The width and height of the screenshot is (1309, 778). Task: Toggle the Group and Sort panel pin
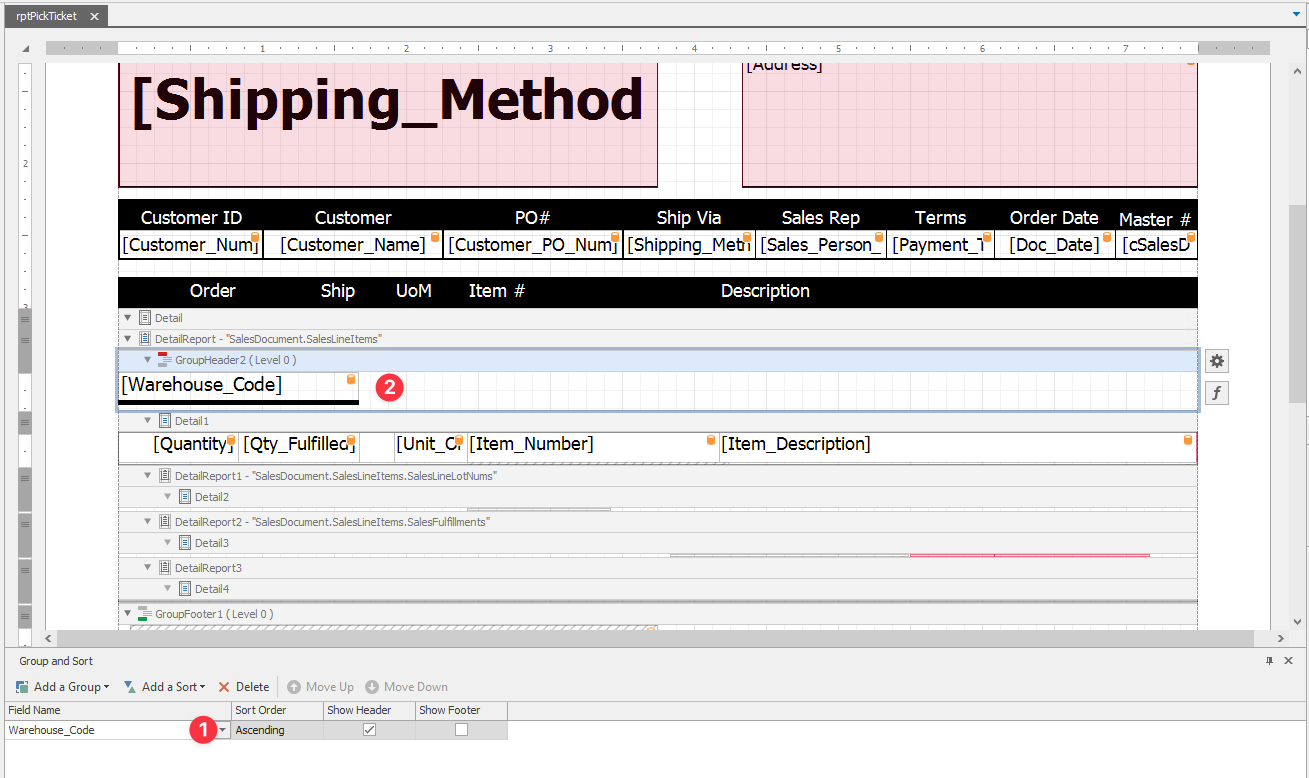coord(1269,660)
